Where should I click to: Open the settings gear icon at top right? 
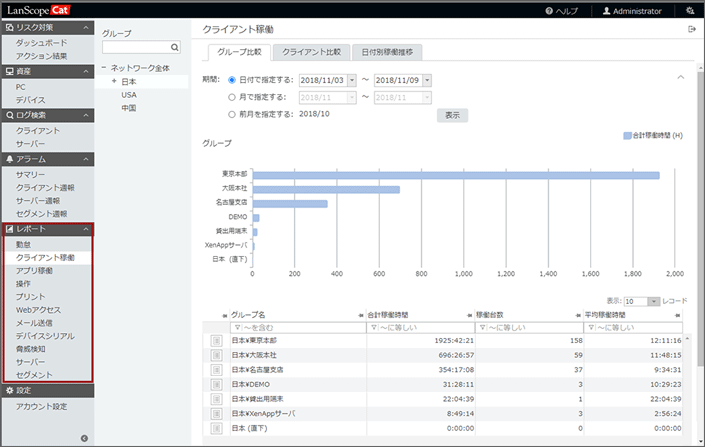click(x=689, y=11)
